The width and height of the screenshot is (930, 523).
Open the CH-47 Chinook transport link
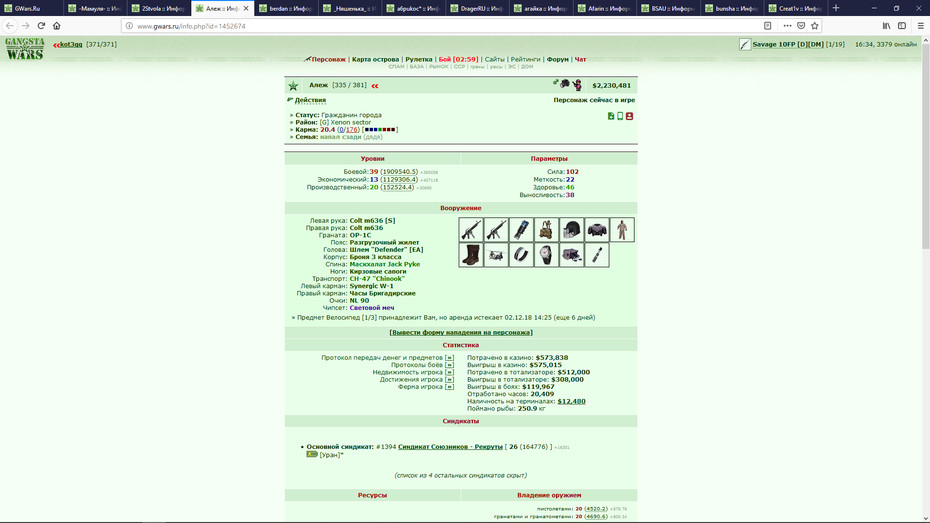click(x=377, y=279)
